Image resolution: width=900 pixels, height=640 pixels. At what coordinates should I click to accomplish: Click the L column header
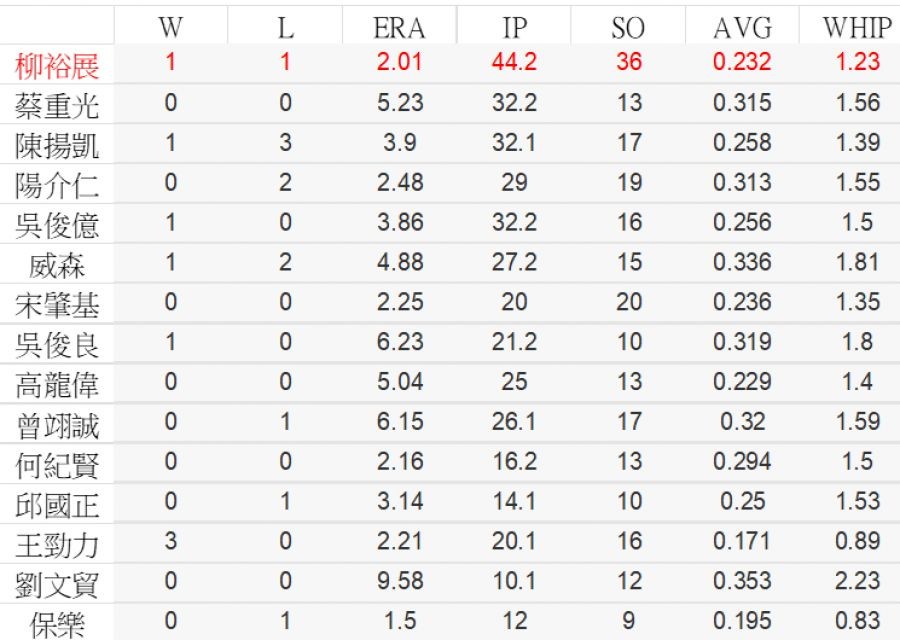[285, 28]
